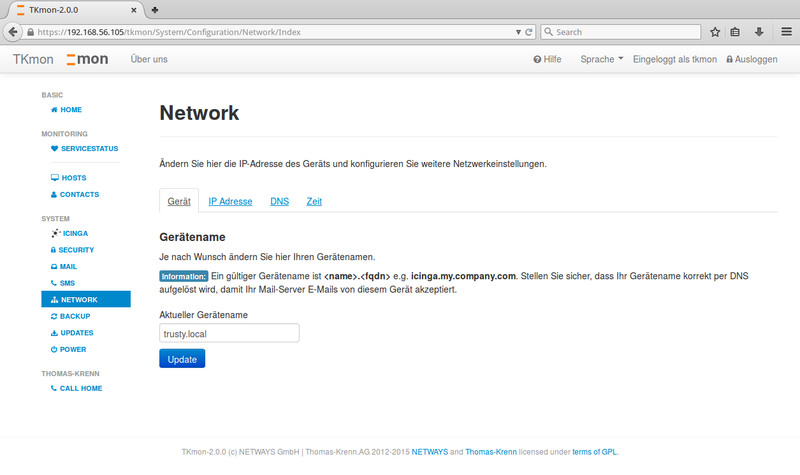The image size is (800, 475).
Task: Open BACKUP in the sidebar
Action: pyautogui.click(x=70, y=316)
